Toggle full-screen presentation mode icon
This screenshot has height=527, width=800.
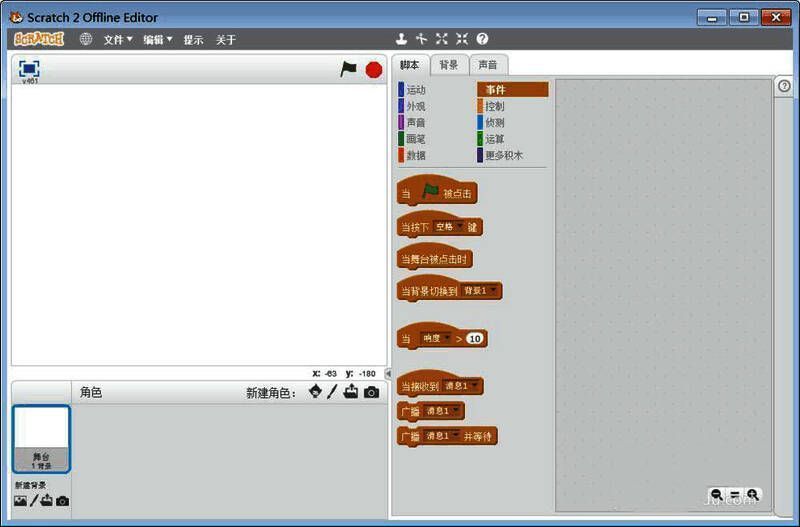click(x=29, y=68)
